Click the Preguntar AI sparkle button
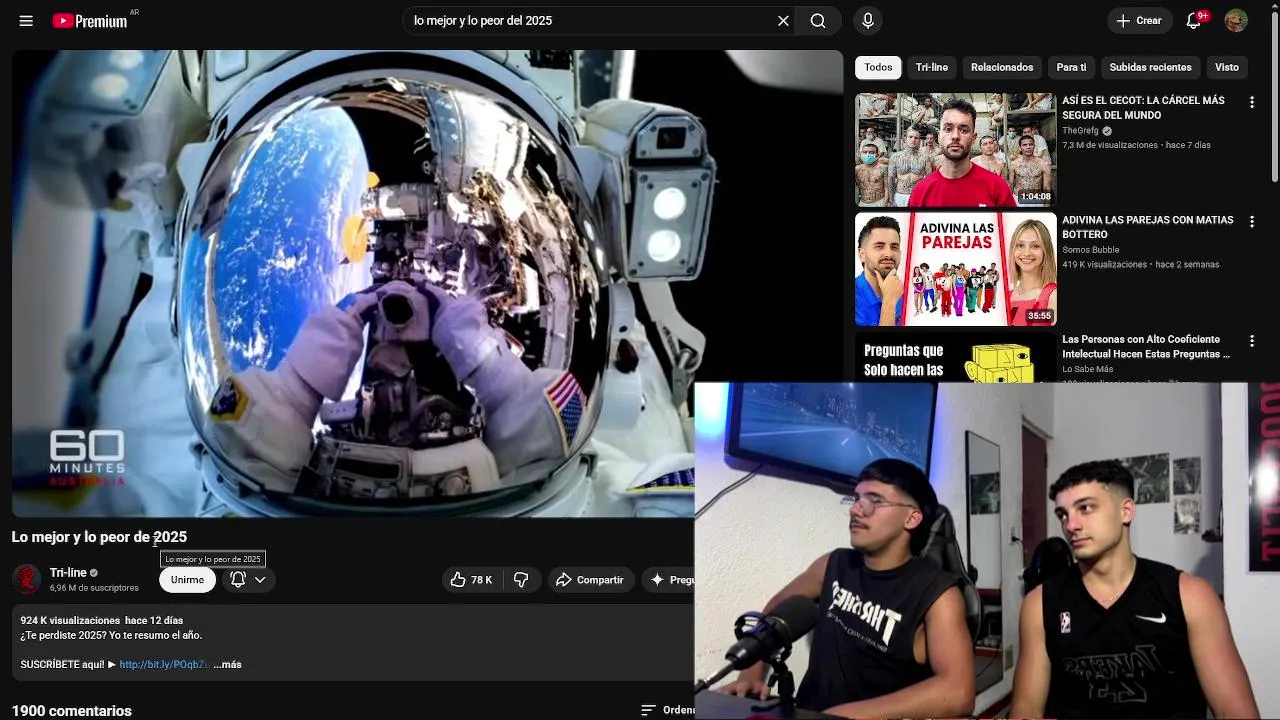The width and height of the screenshot is (1280, 720). tap(667, 580)
